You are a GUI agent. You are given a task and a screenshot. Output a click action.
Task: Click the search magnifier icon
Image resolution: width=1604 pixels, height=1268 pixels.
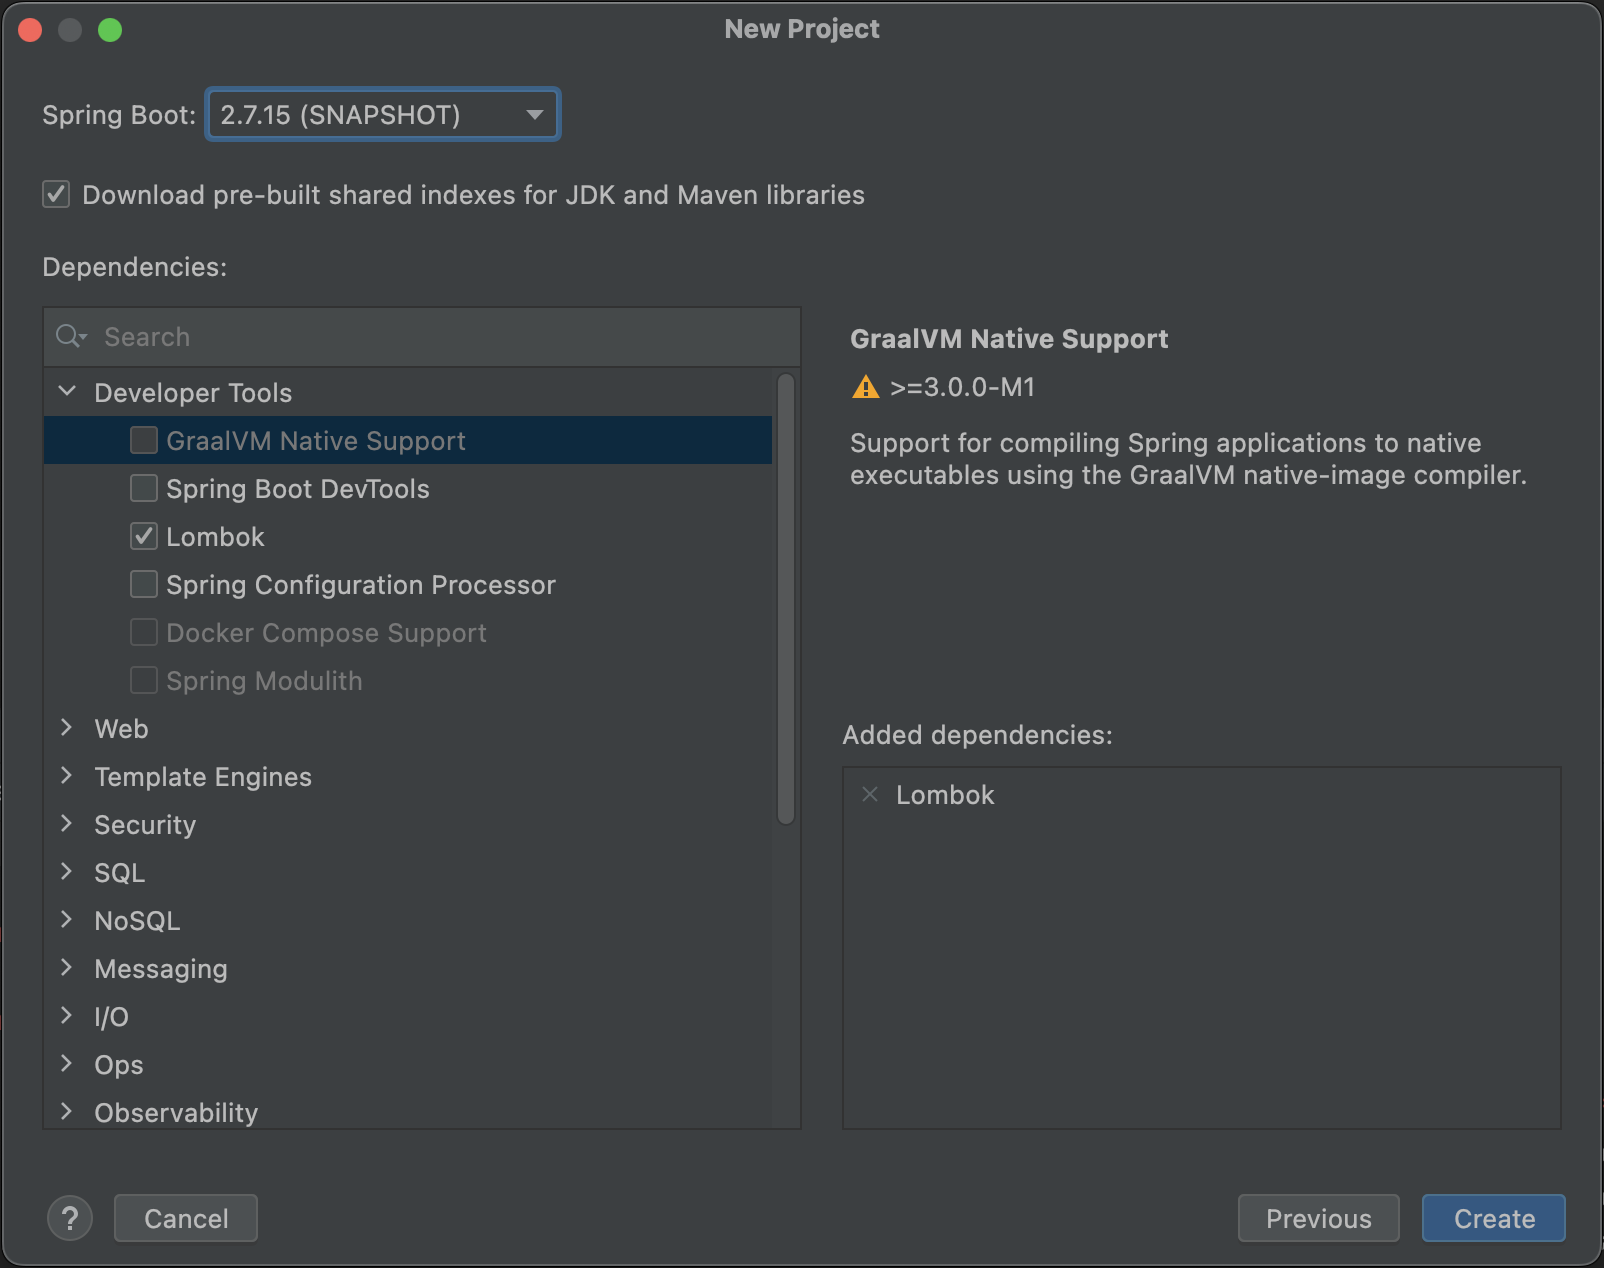70,337
